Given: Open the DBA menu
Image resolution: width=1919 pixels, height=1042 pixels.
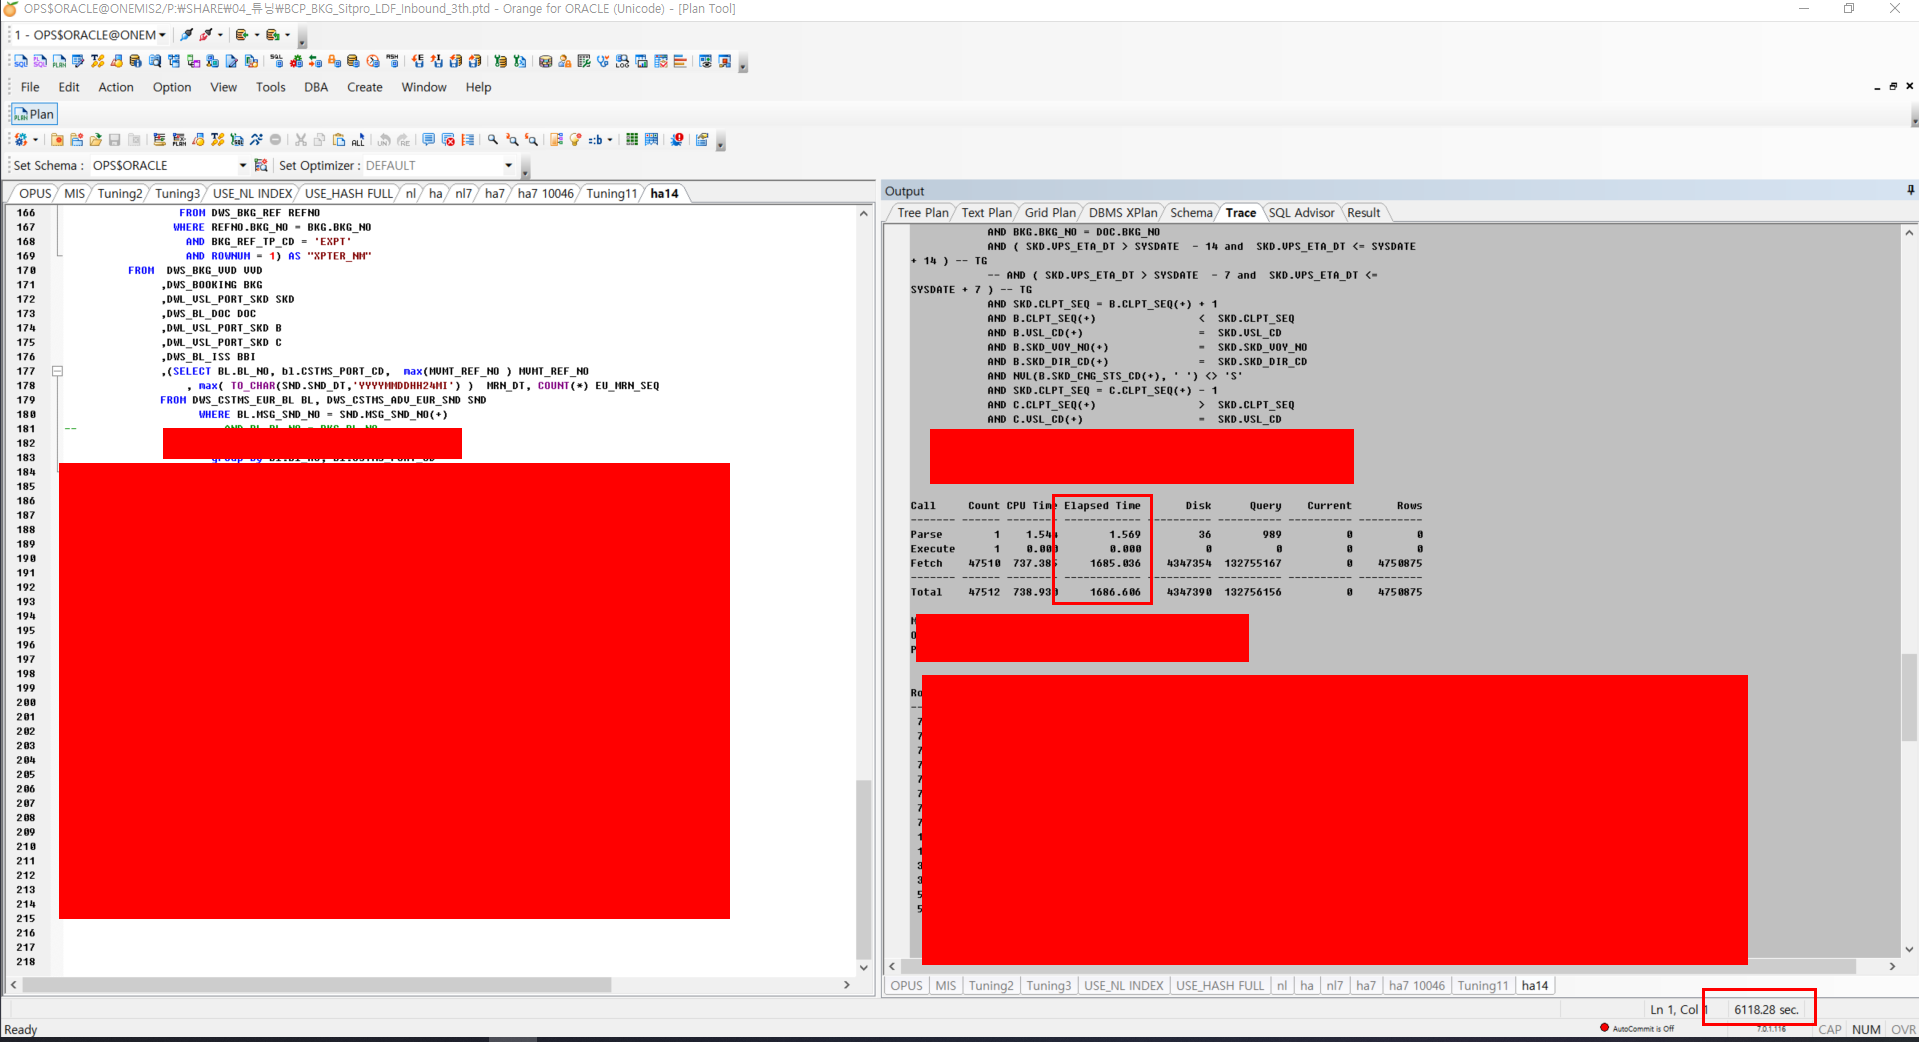Looking at the screenshot, I should point(316,87).
